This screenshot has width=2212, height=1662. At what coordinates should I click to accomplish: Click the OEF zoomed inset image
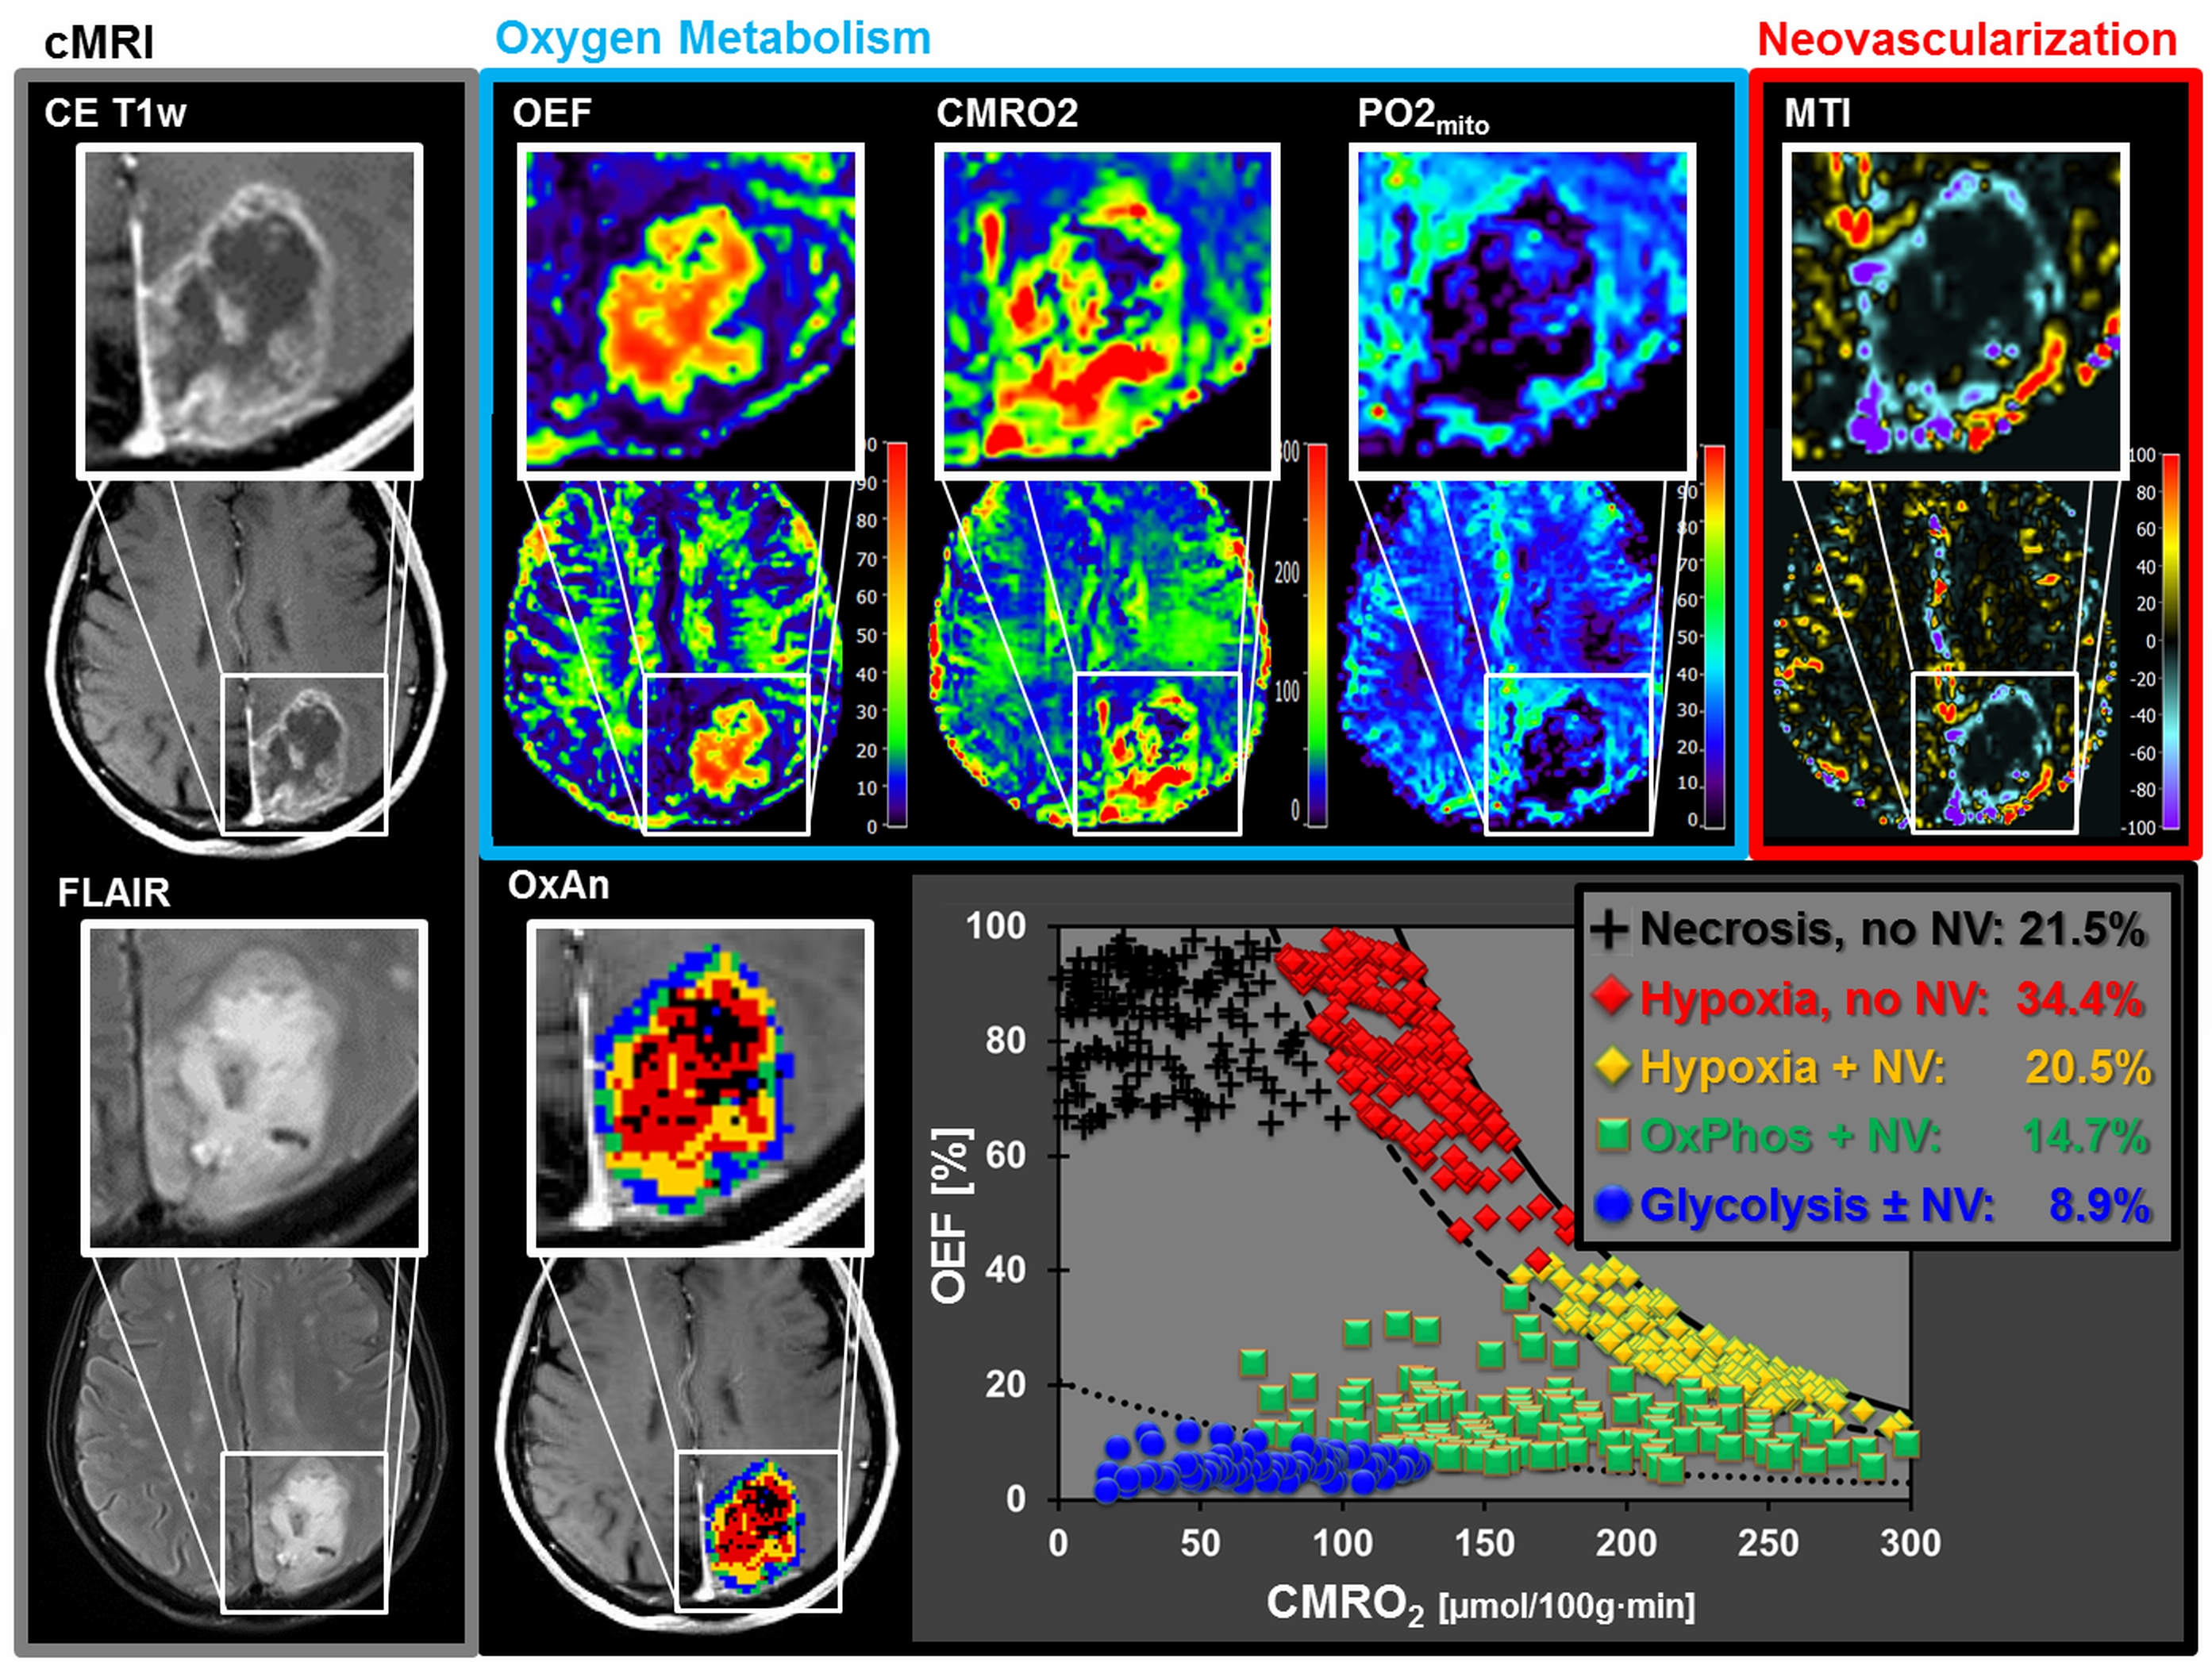(x=690, y=310)
